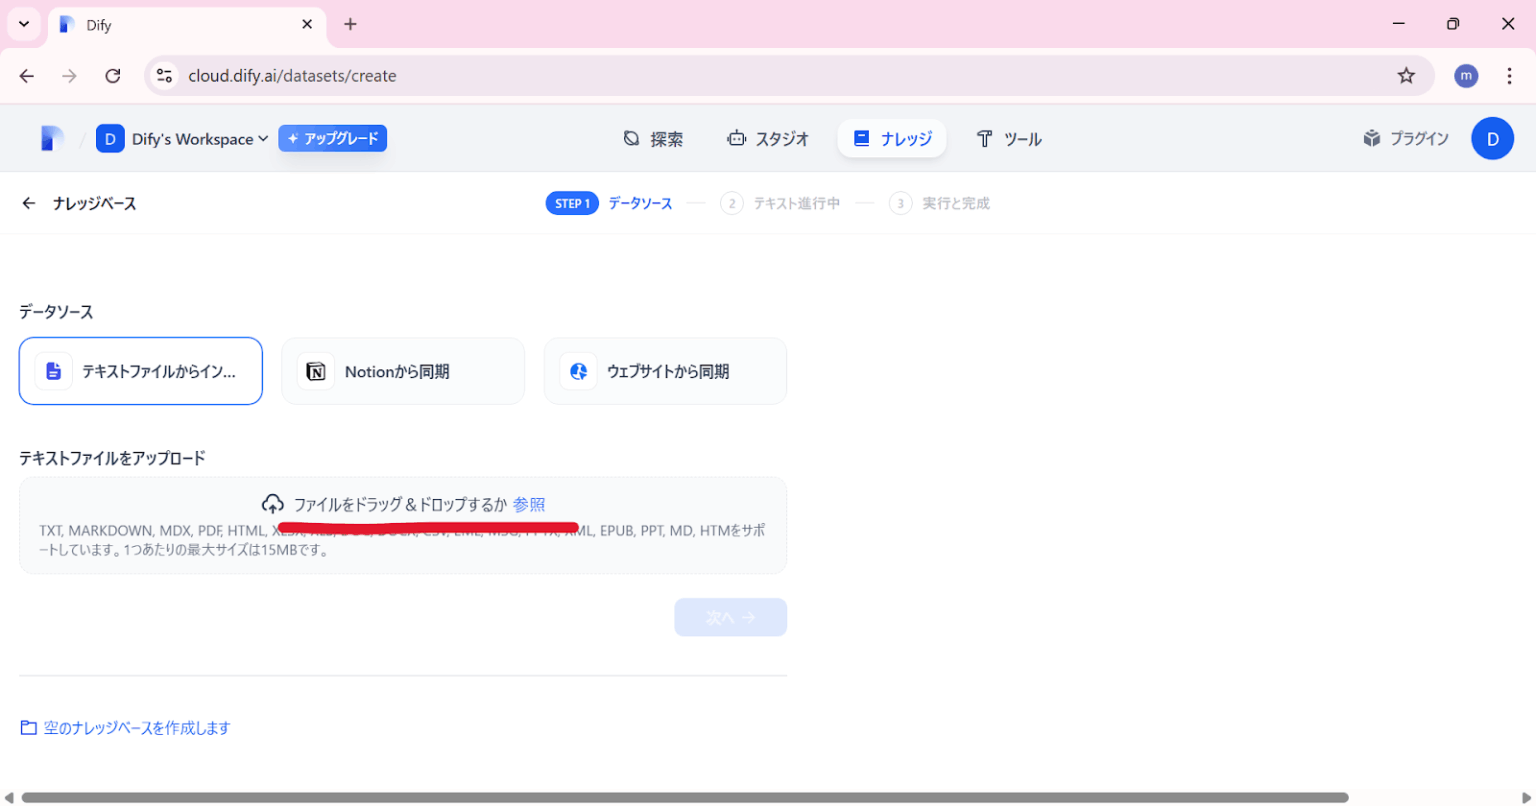Switch to the スタジオ tab
Screen dimensions: 1536x806
coord(769,139)
